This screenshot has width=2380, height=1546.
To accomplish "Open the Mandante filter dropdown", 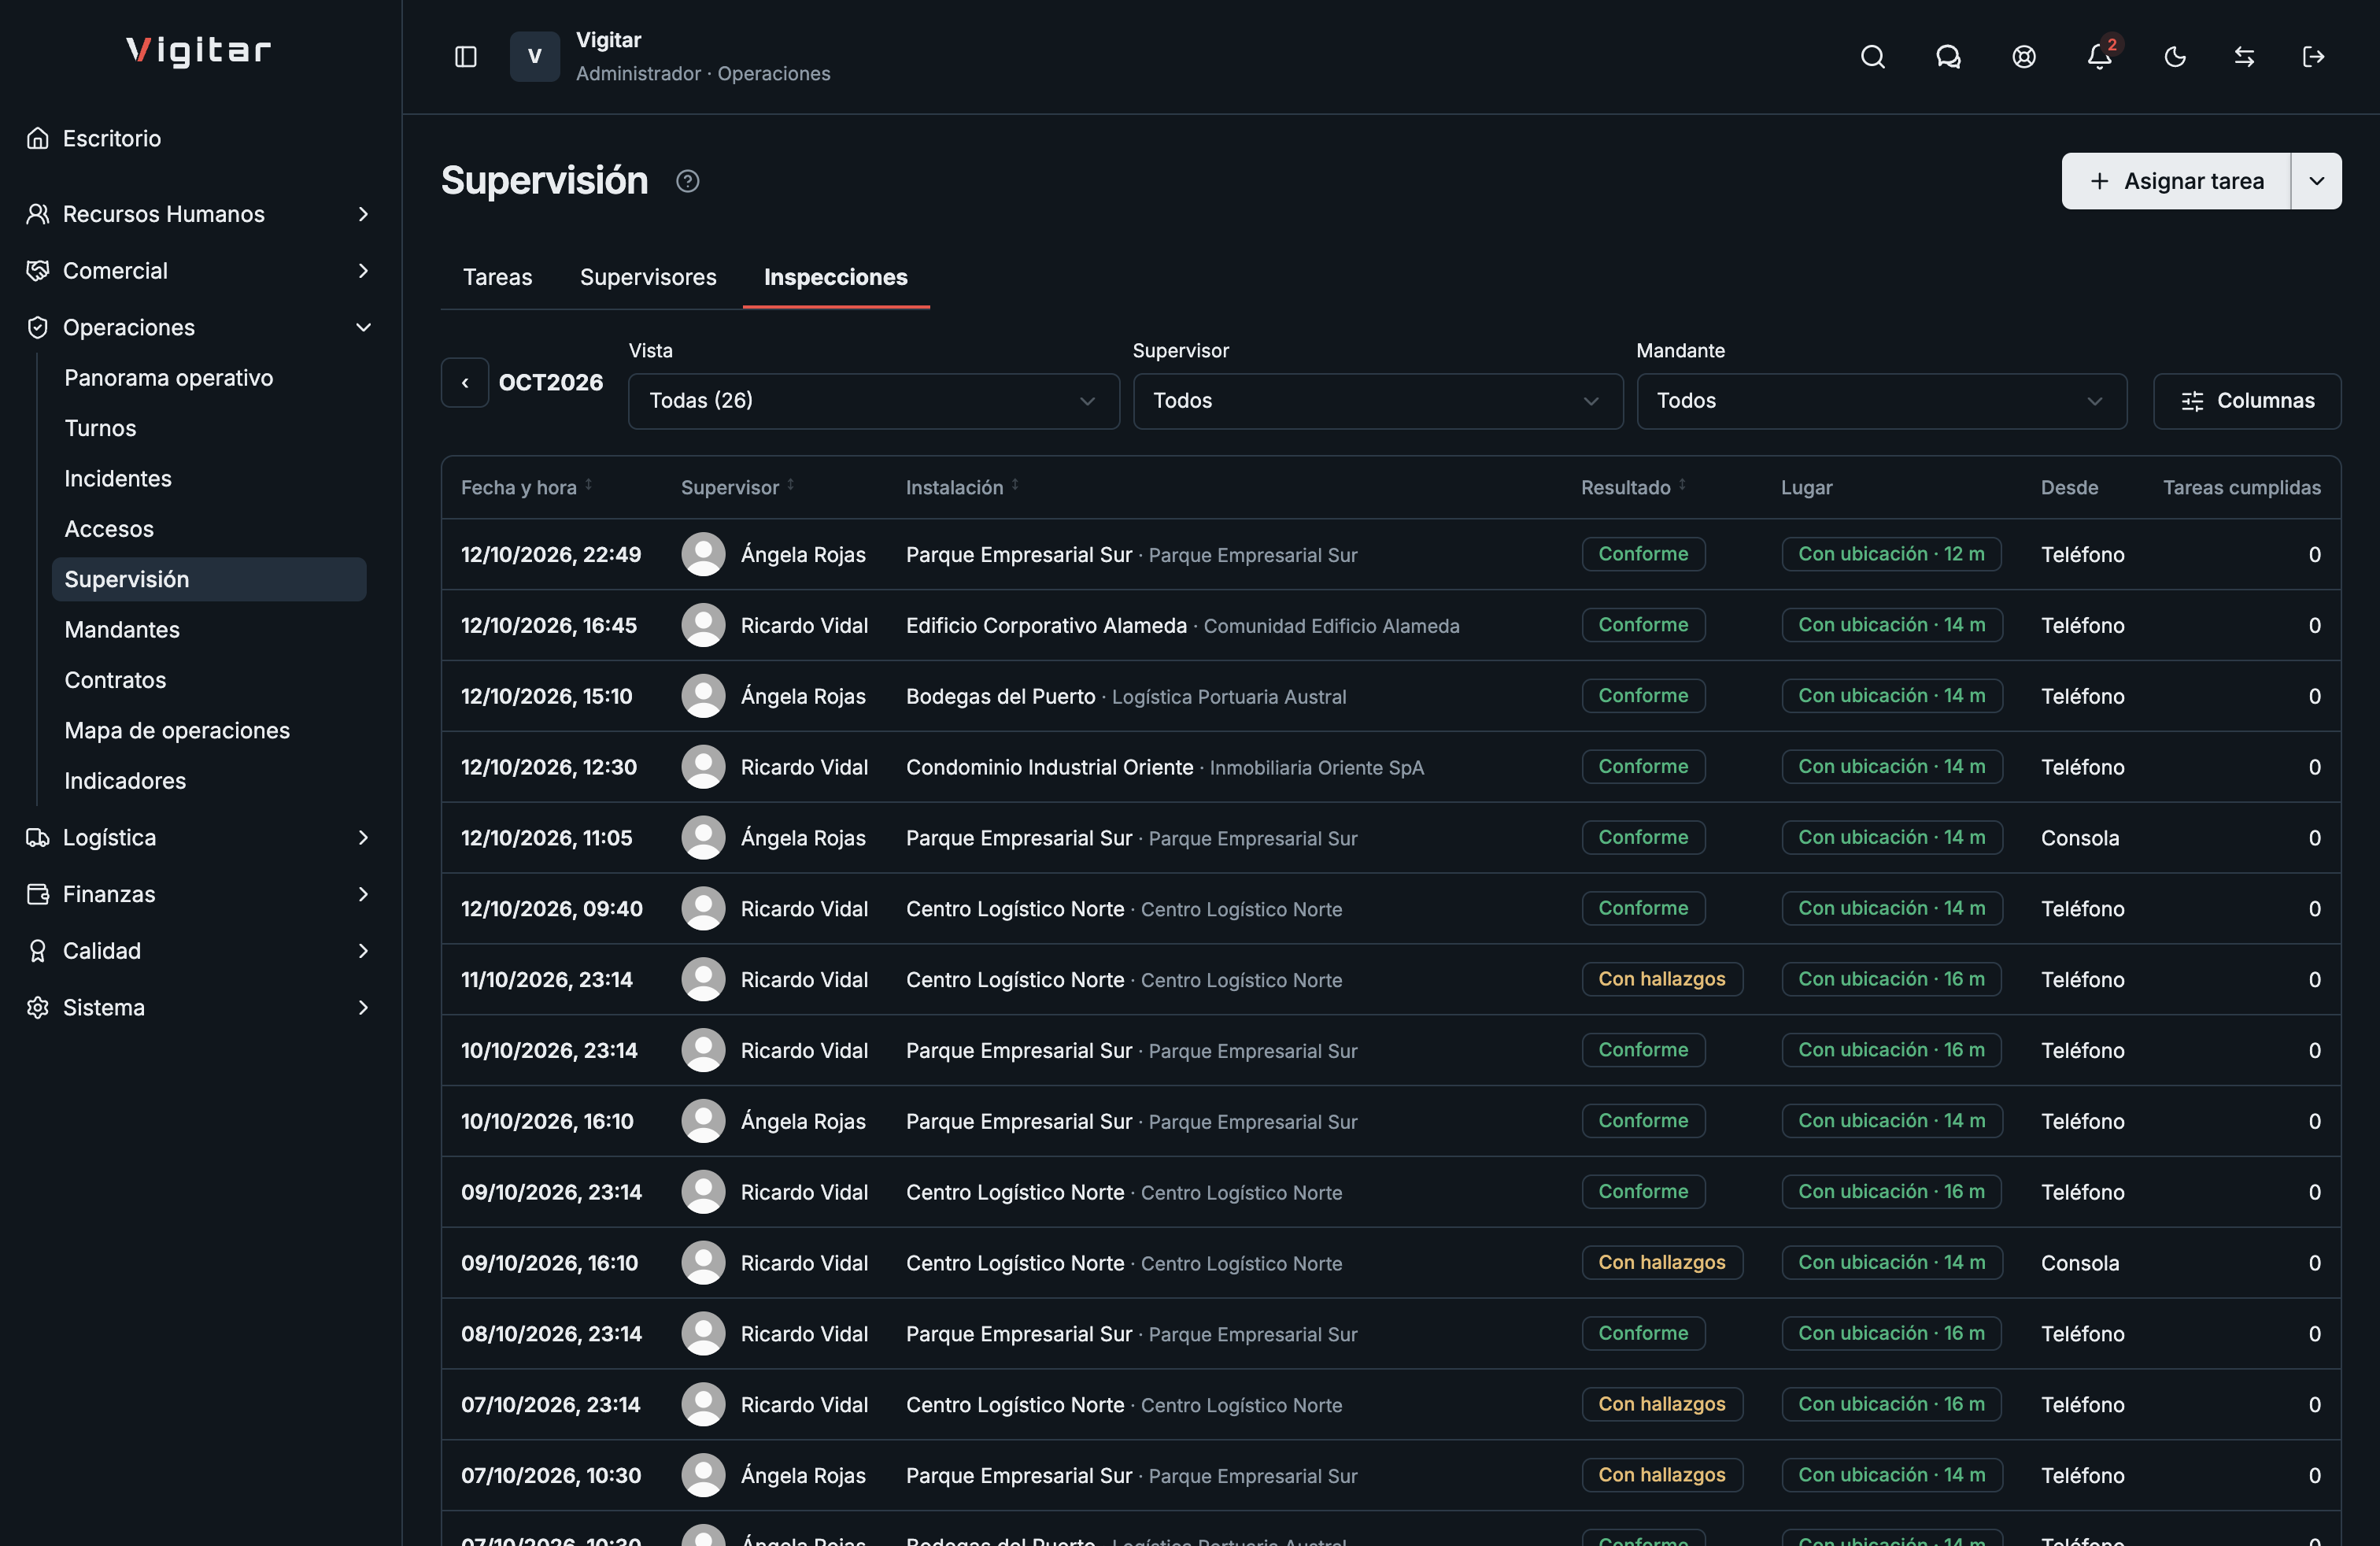I will pos(1881,401).
